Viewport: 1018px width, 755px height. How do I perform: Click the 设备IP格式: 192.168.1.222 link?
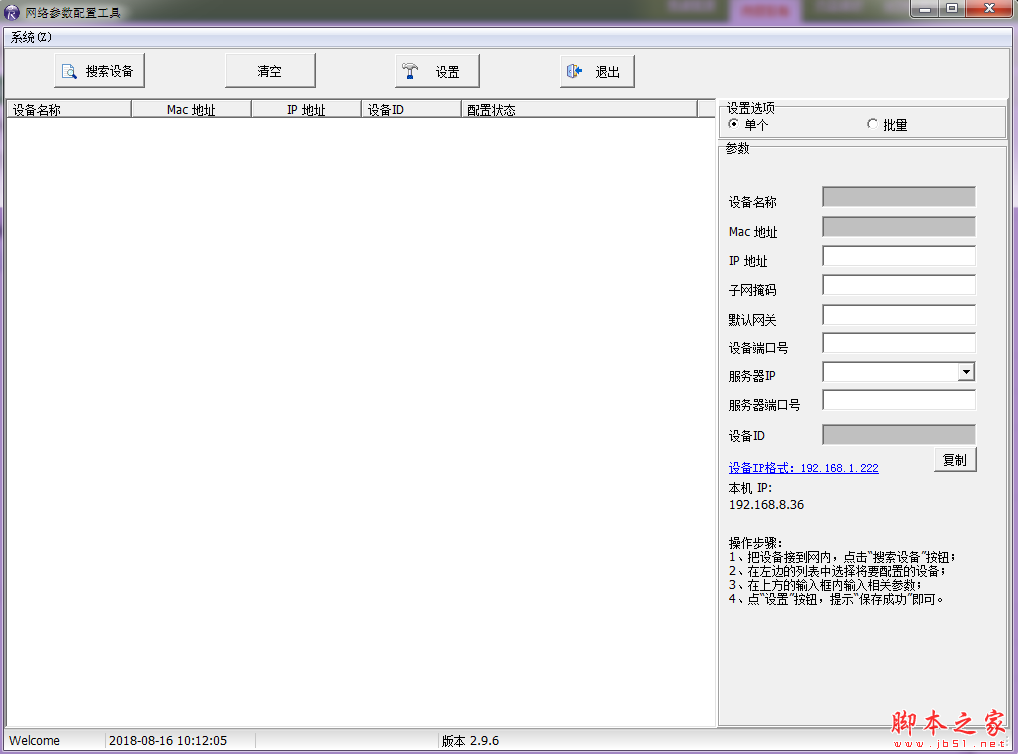[803, 467]
